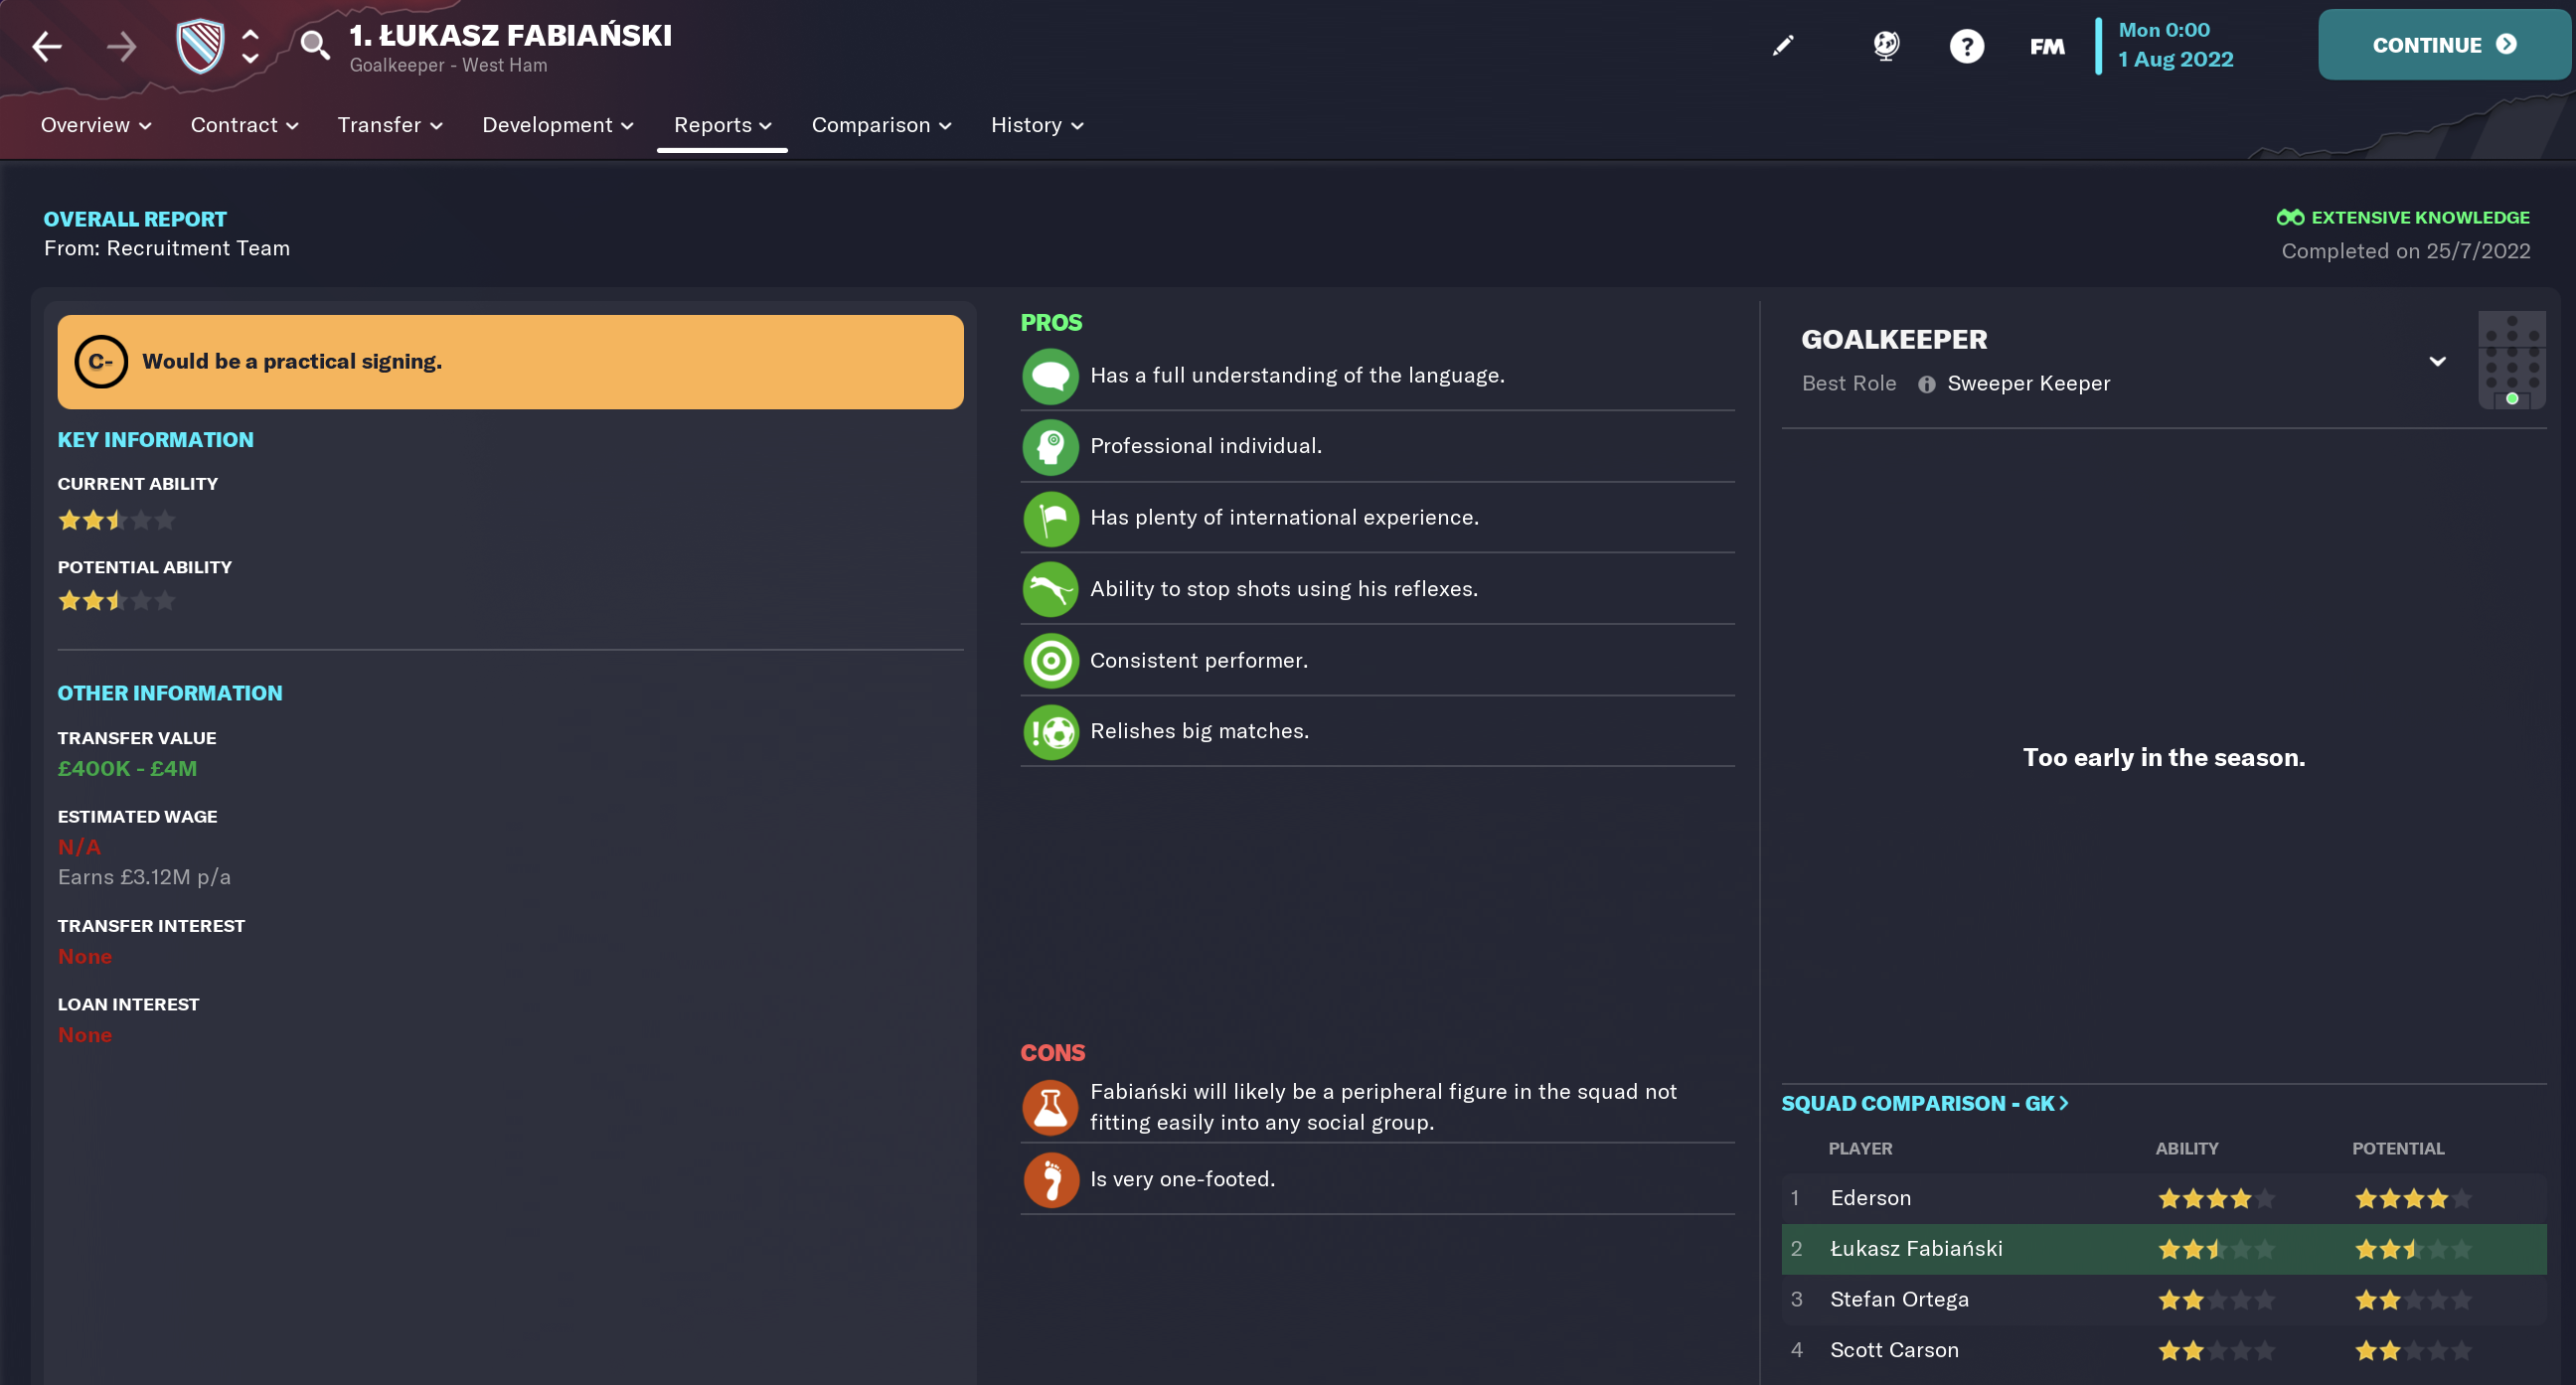Click the Current Ability star rating

[x=116, y=520]
